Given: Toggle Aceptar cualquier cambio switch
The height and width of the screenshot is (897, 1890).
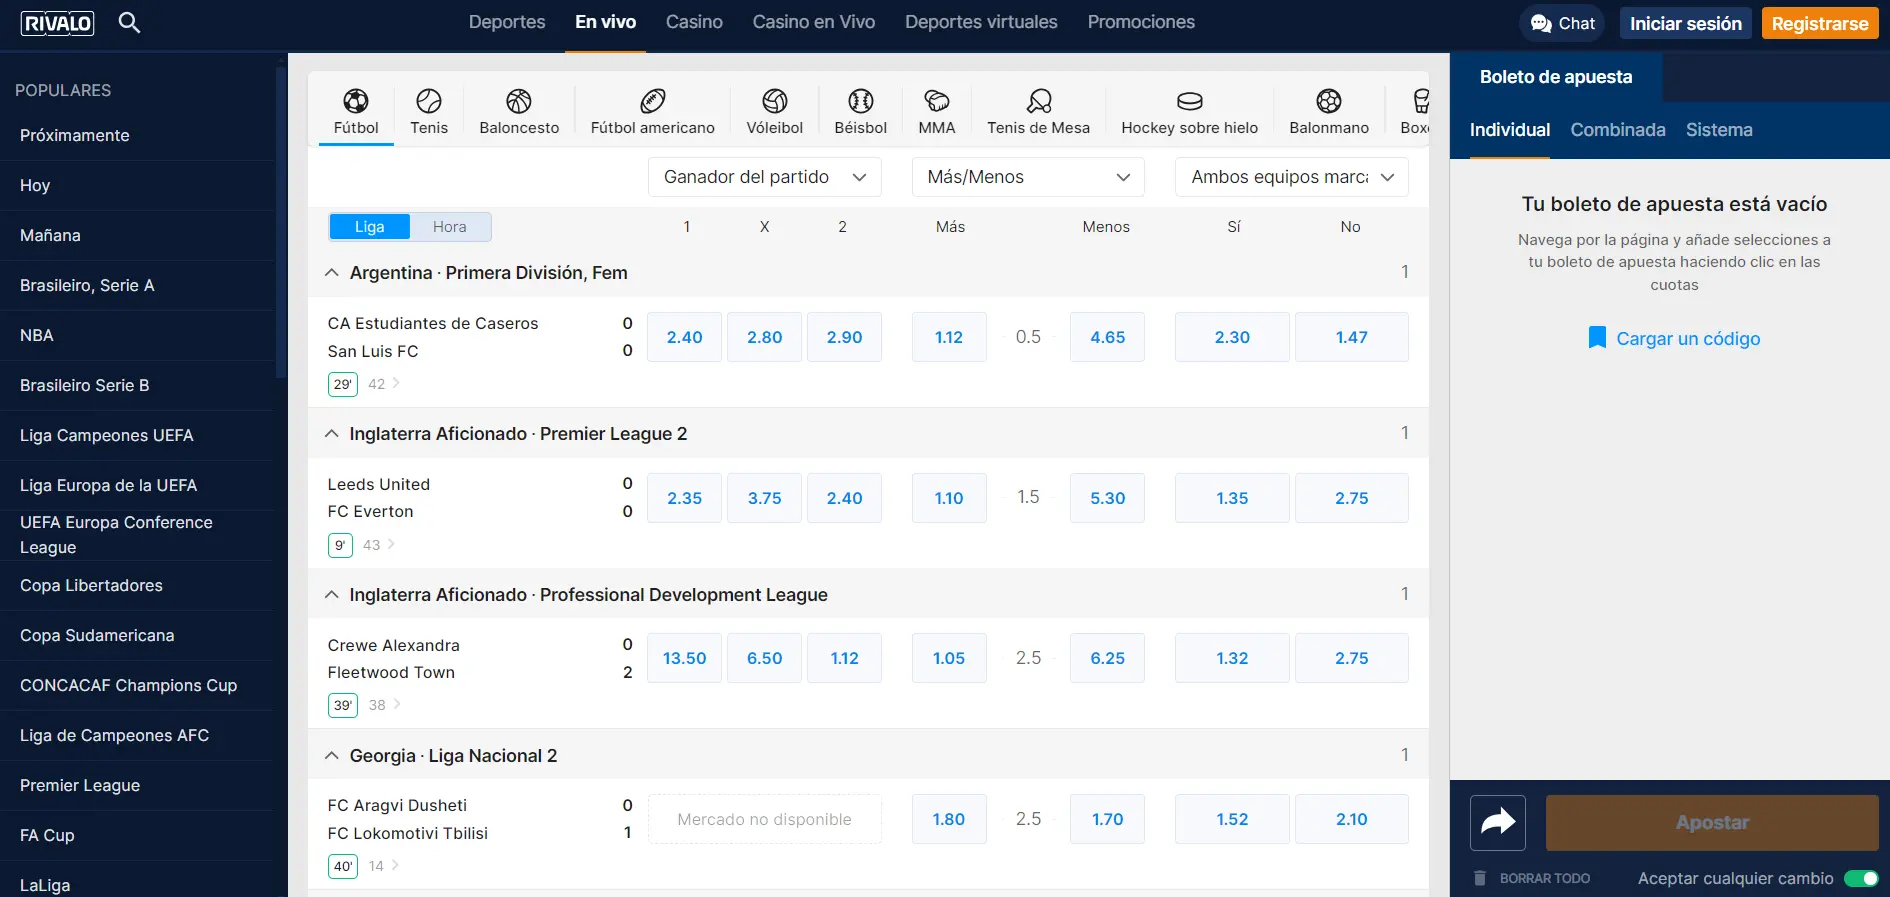Looking at the screenshot, I should (1861, 878).
